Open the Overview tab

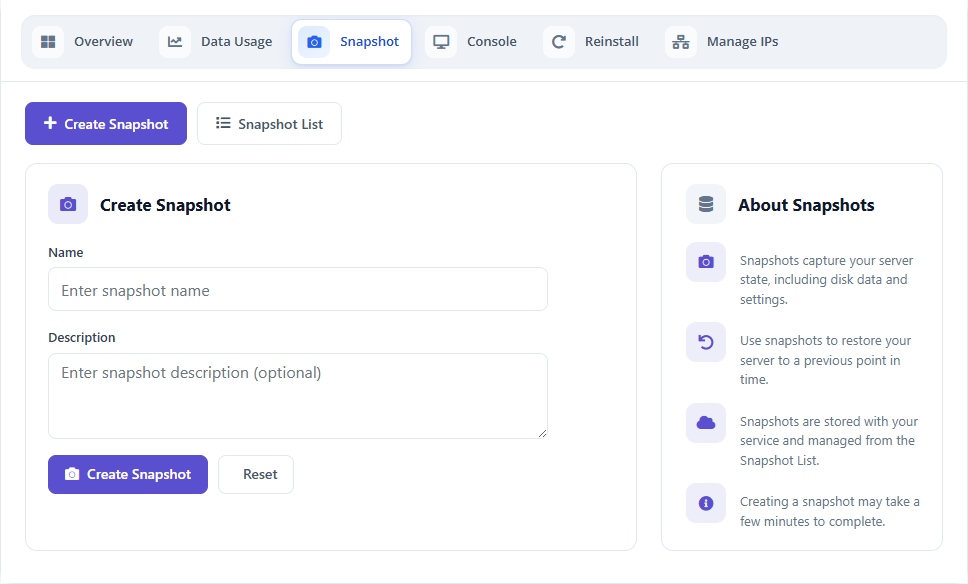click(83, 41)
